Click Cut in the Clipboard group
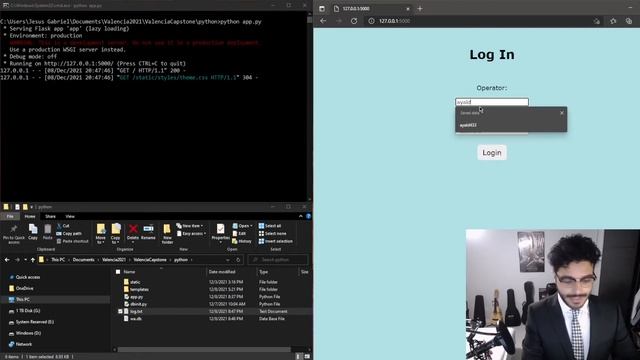Screen dimensions: 640x360 tap(63, 226)
